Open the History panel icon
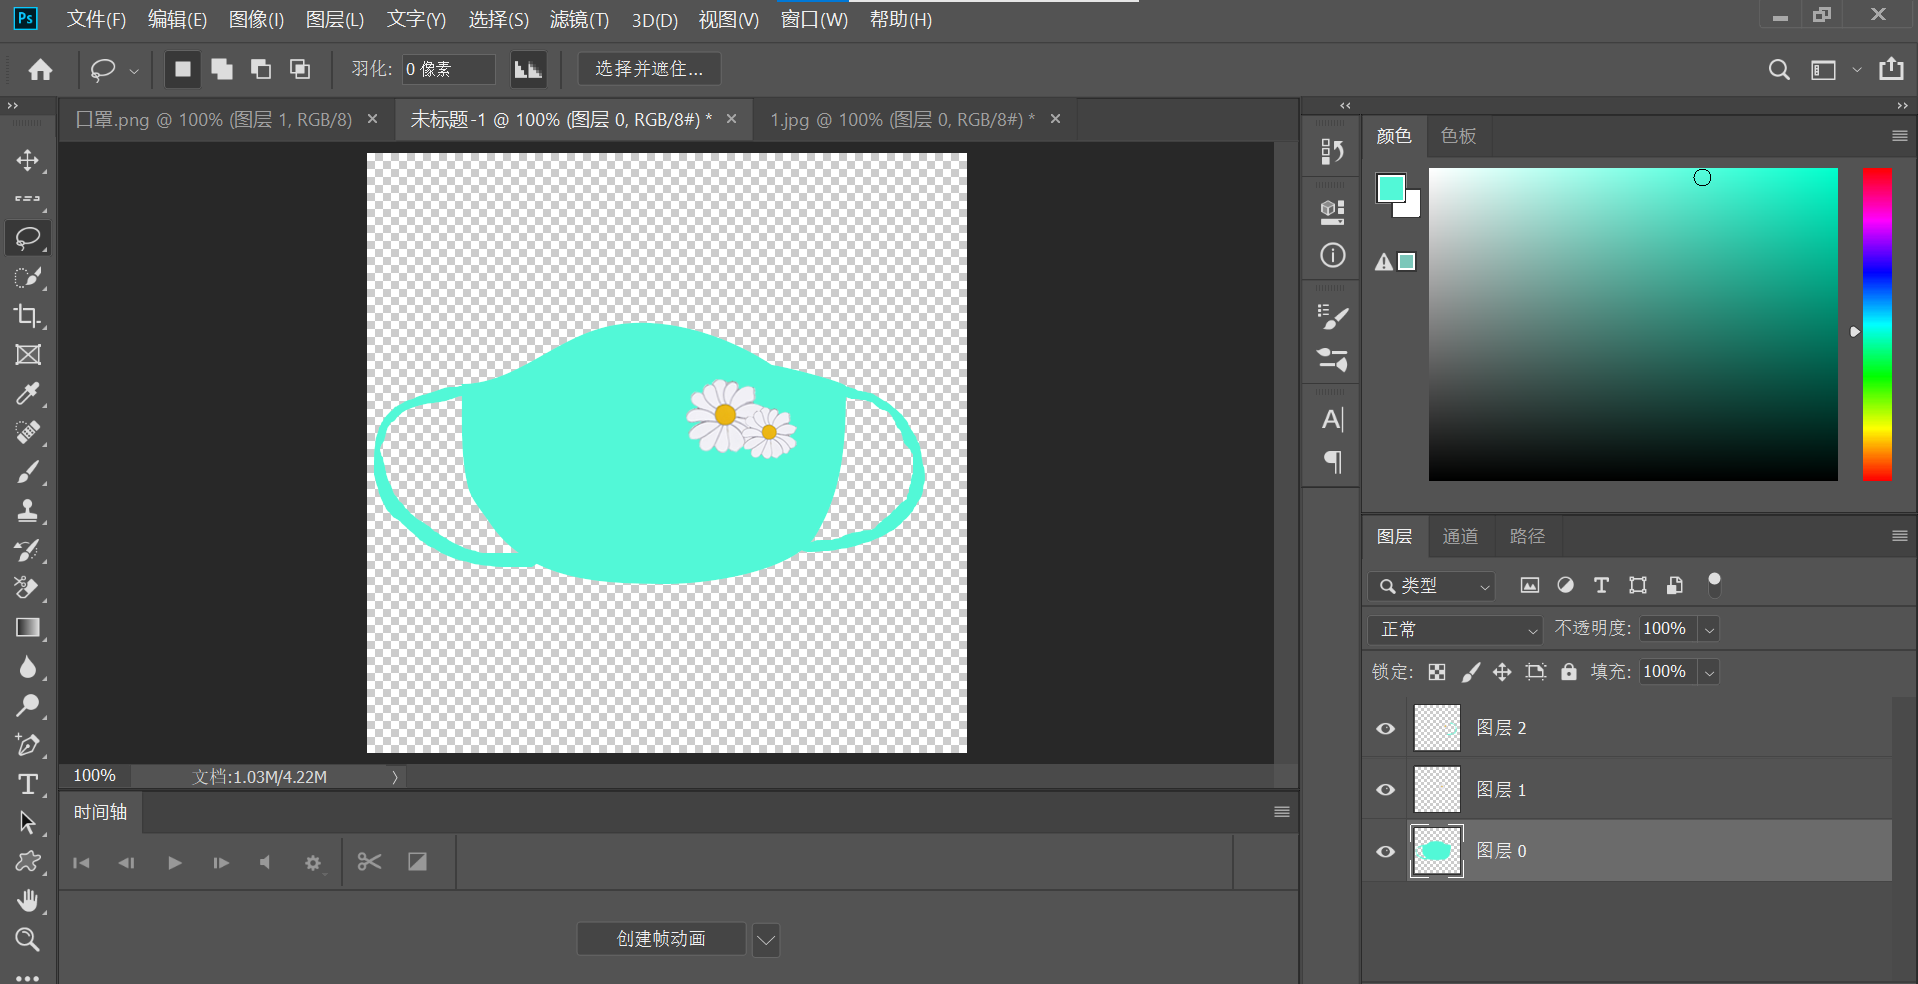This screenshot has width=1918, height=984. pyautogui.click(x=1332, y=151)
